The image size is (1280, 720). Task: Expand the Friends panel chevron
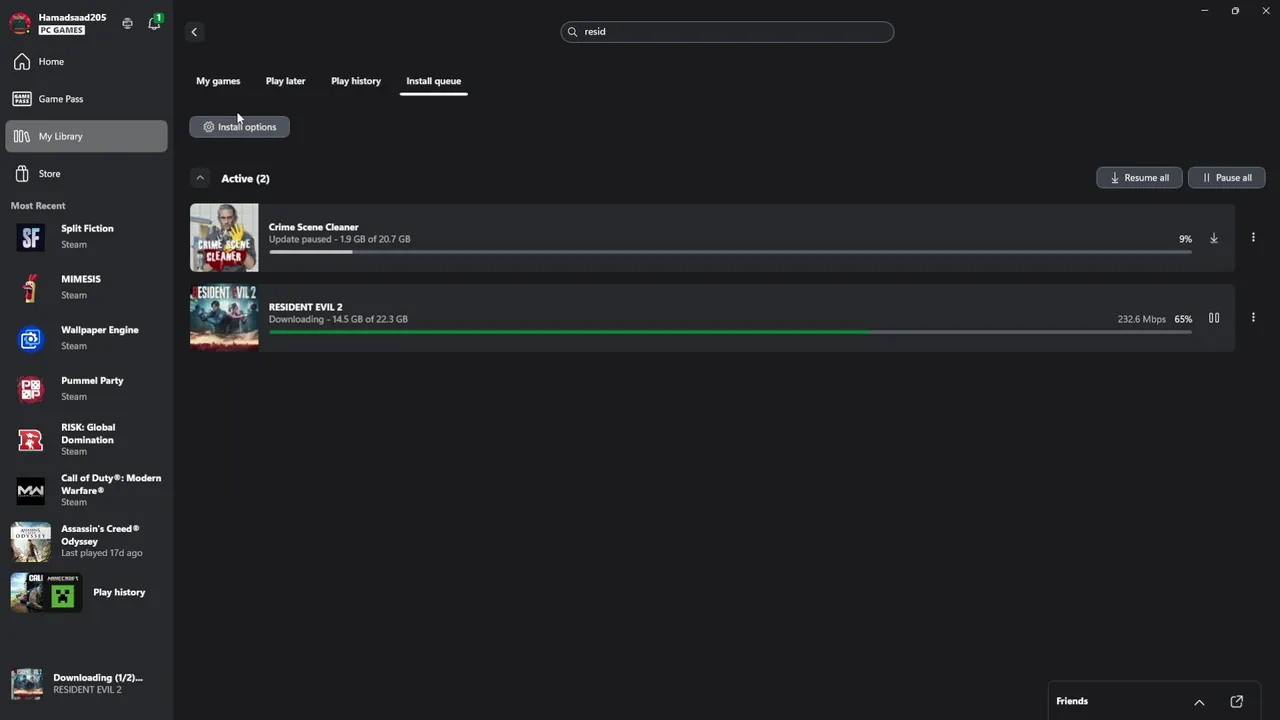point(1199,702)
